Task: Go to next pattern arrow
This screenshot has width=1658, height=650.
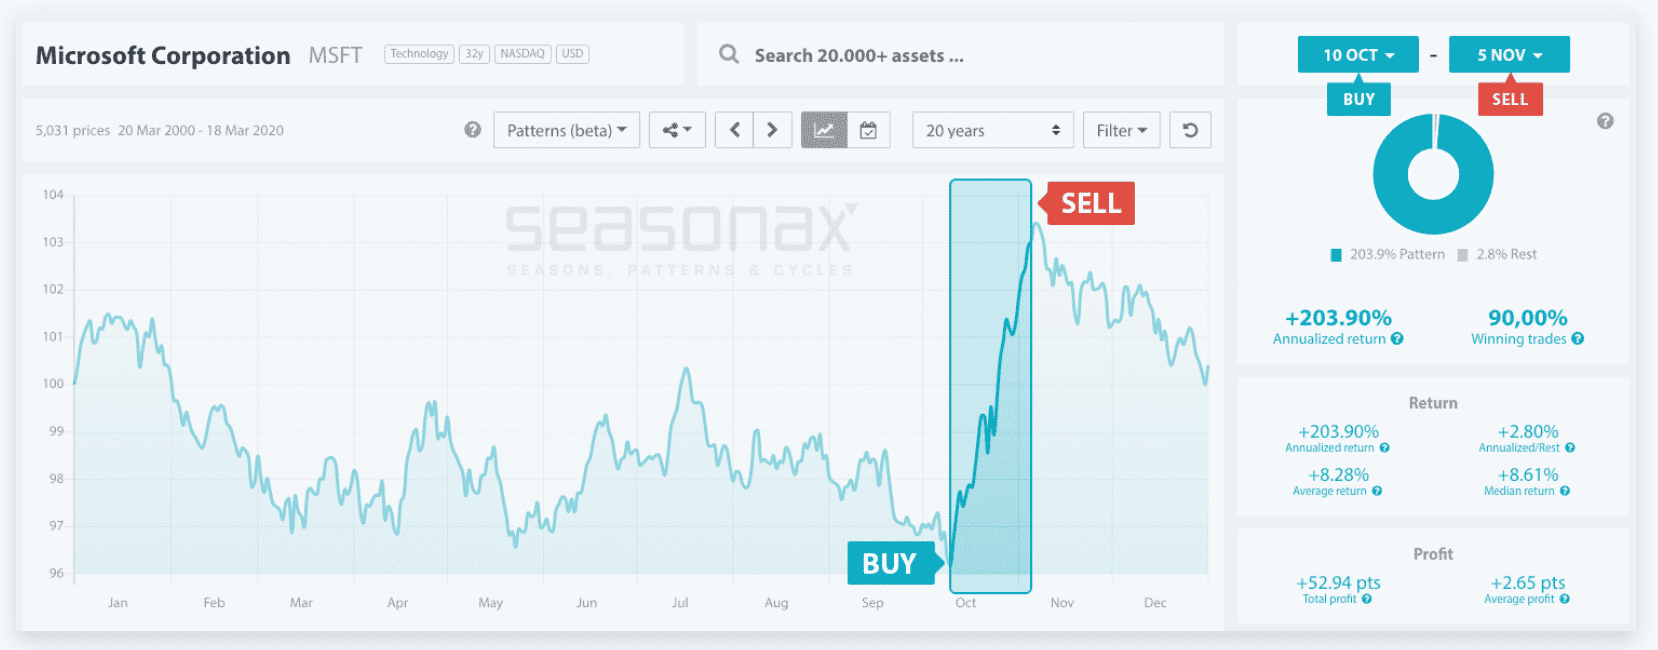Action: [772, 130]
